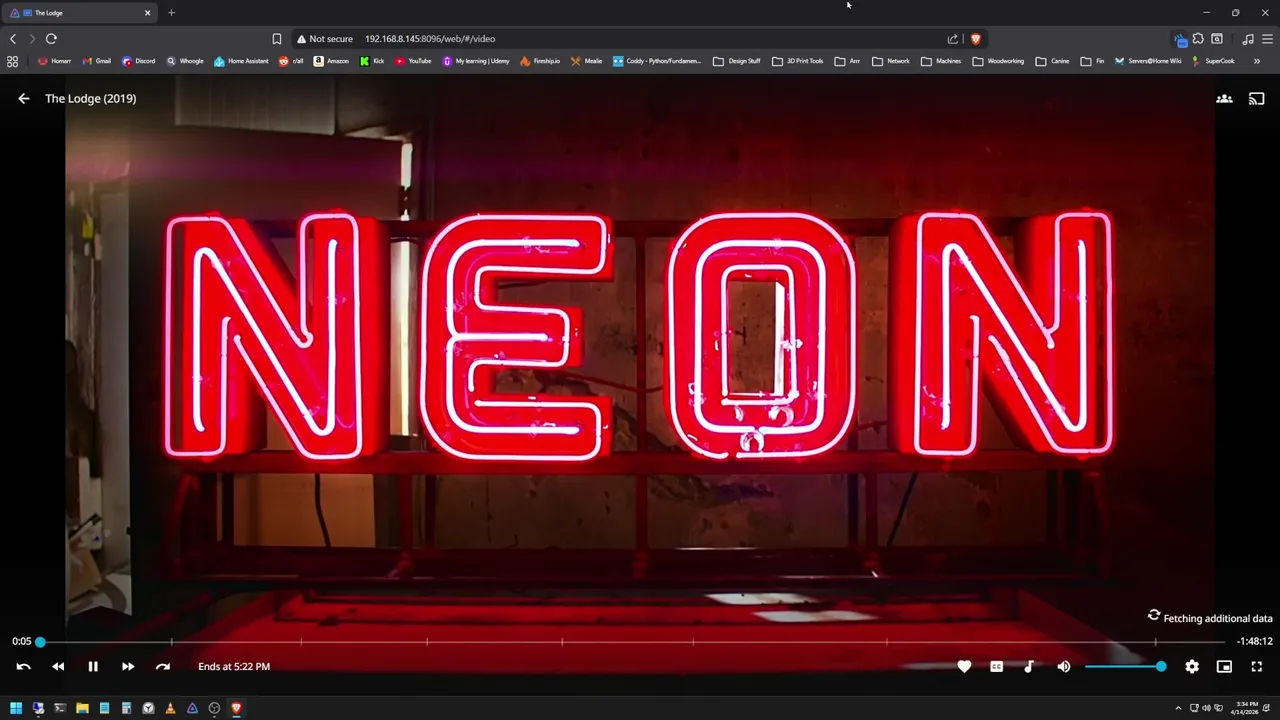Fast-forward the video

(x=128, y=666)
